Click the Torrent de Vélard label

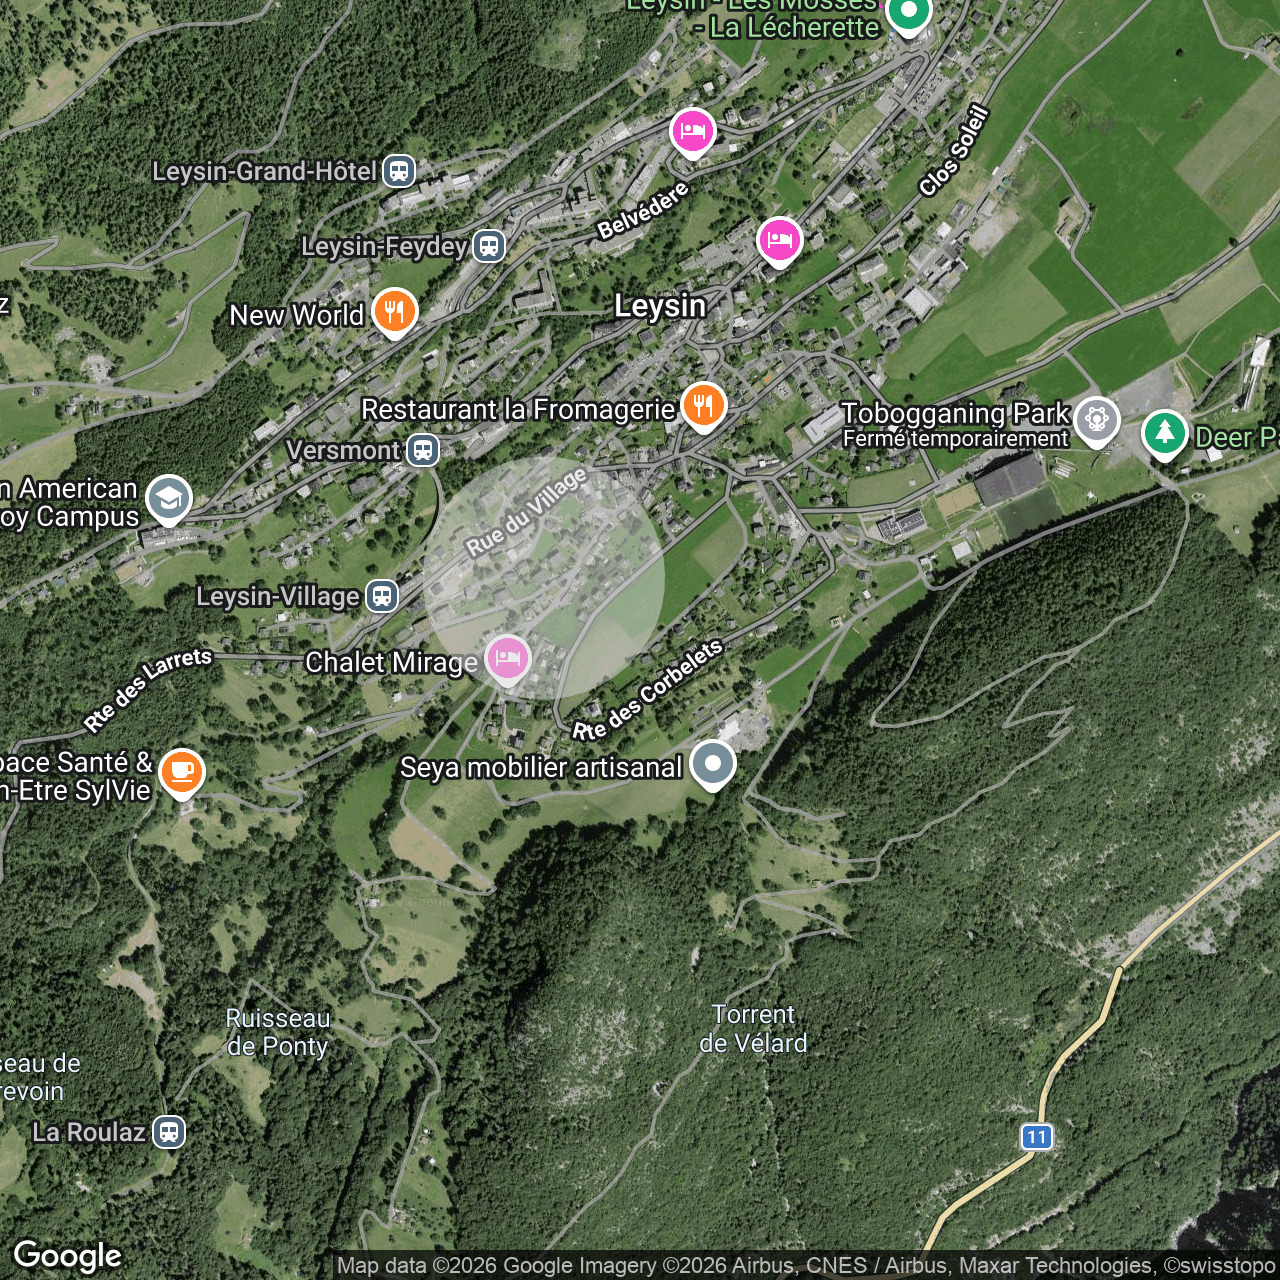[753, 1029]
